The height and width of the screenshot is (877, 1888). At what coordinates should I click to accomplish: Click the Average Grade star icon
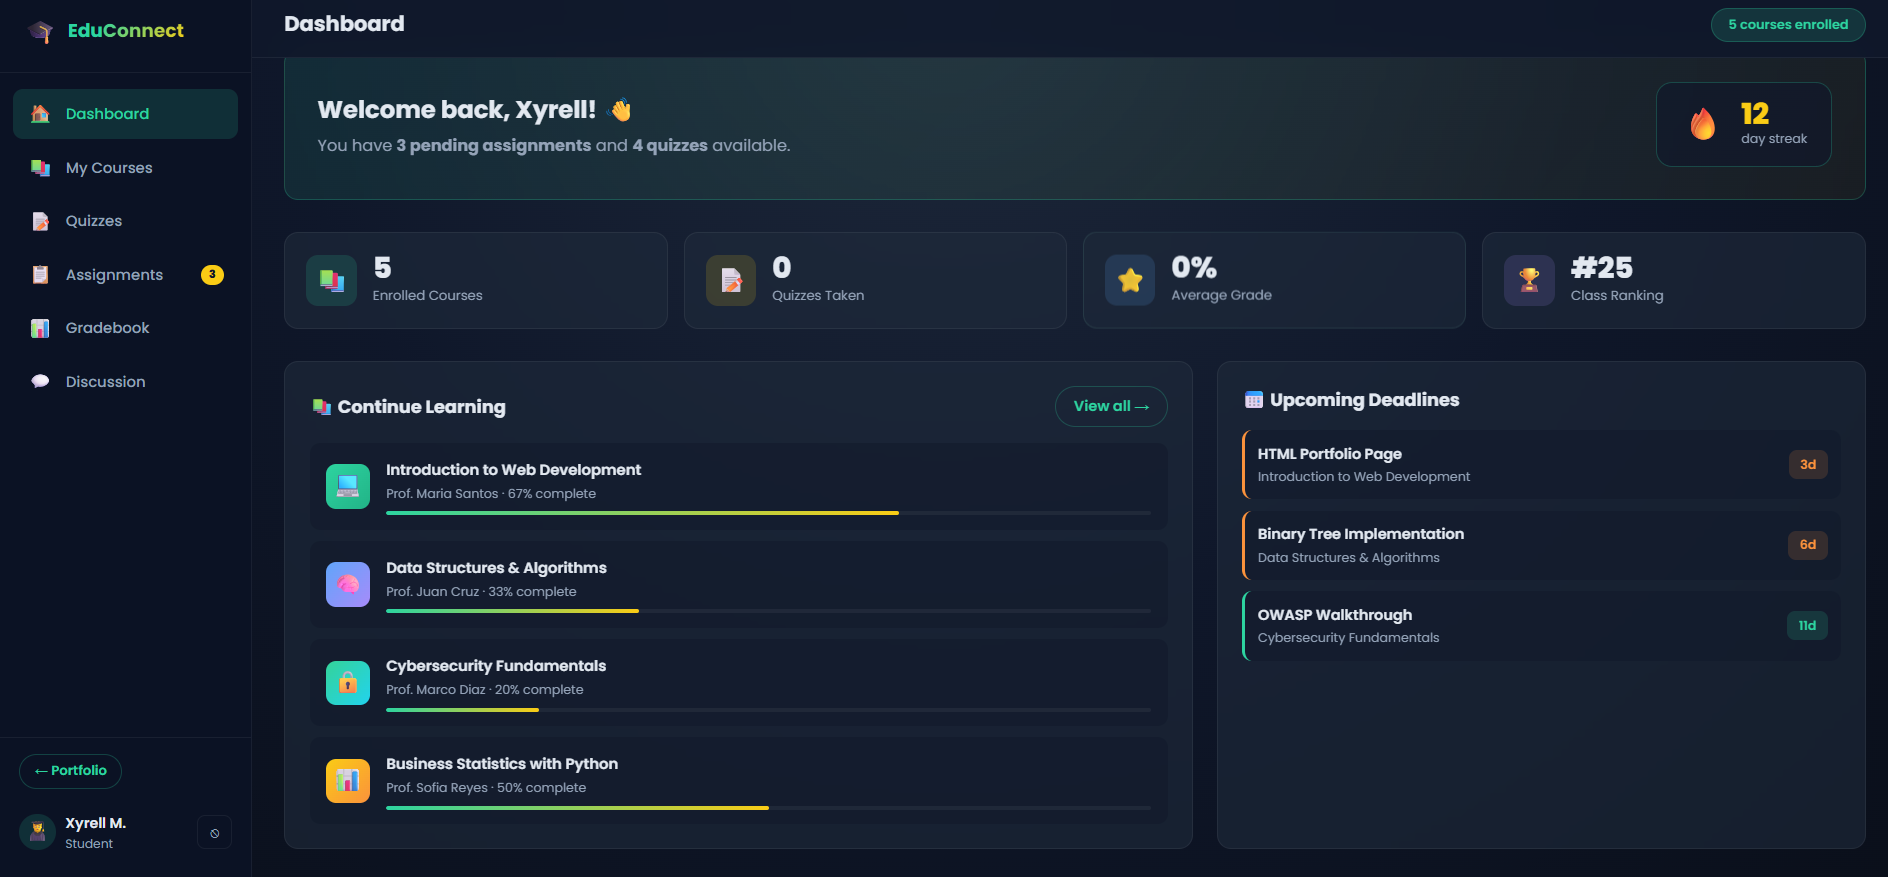point(1130,281)
